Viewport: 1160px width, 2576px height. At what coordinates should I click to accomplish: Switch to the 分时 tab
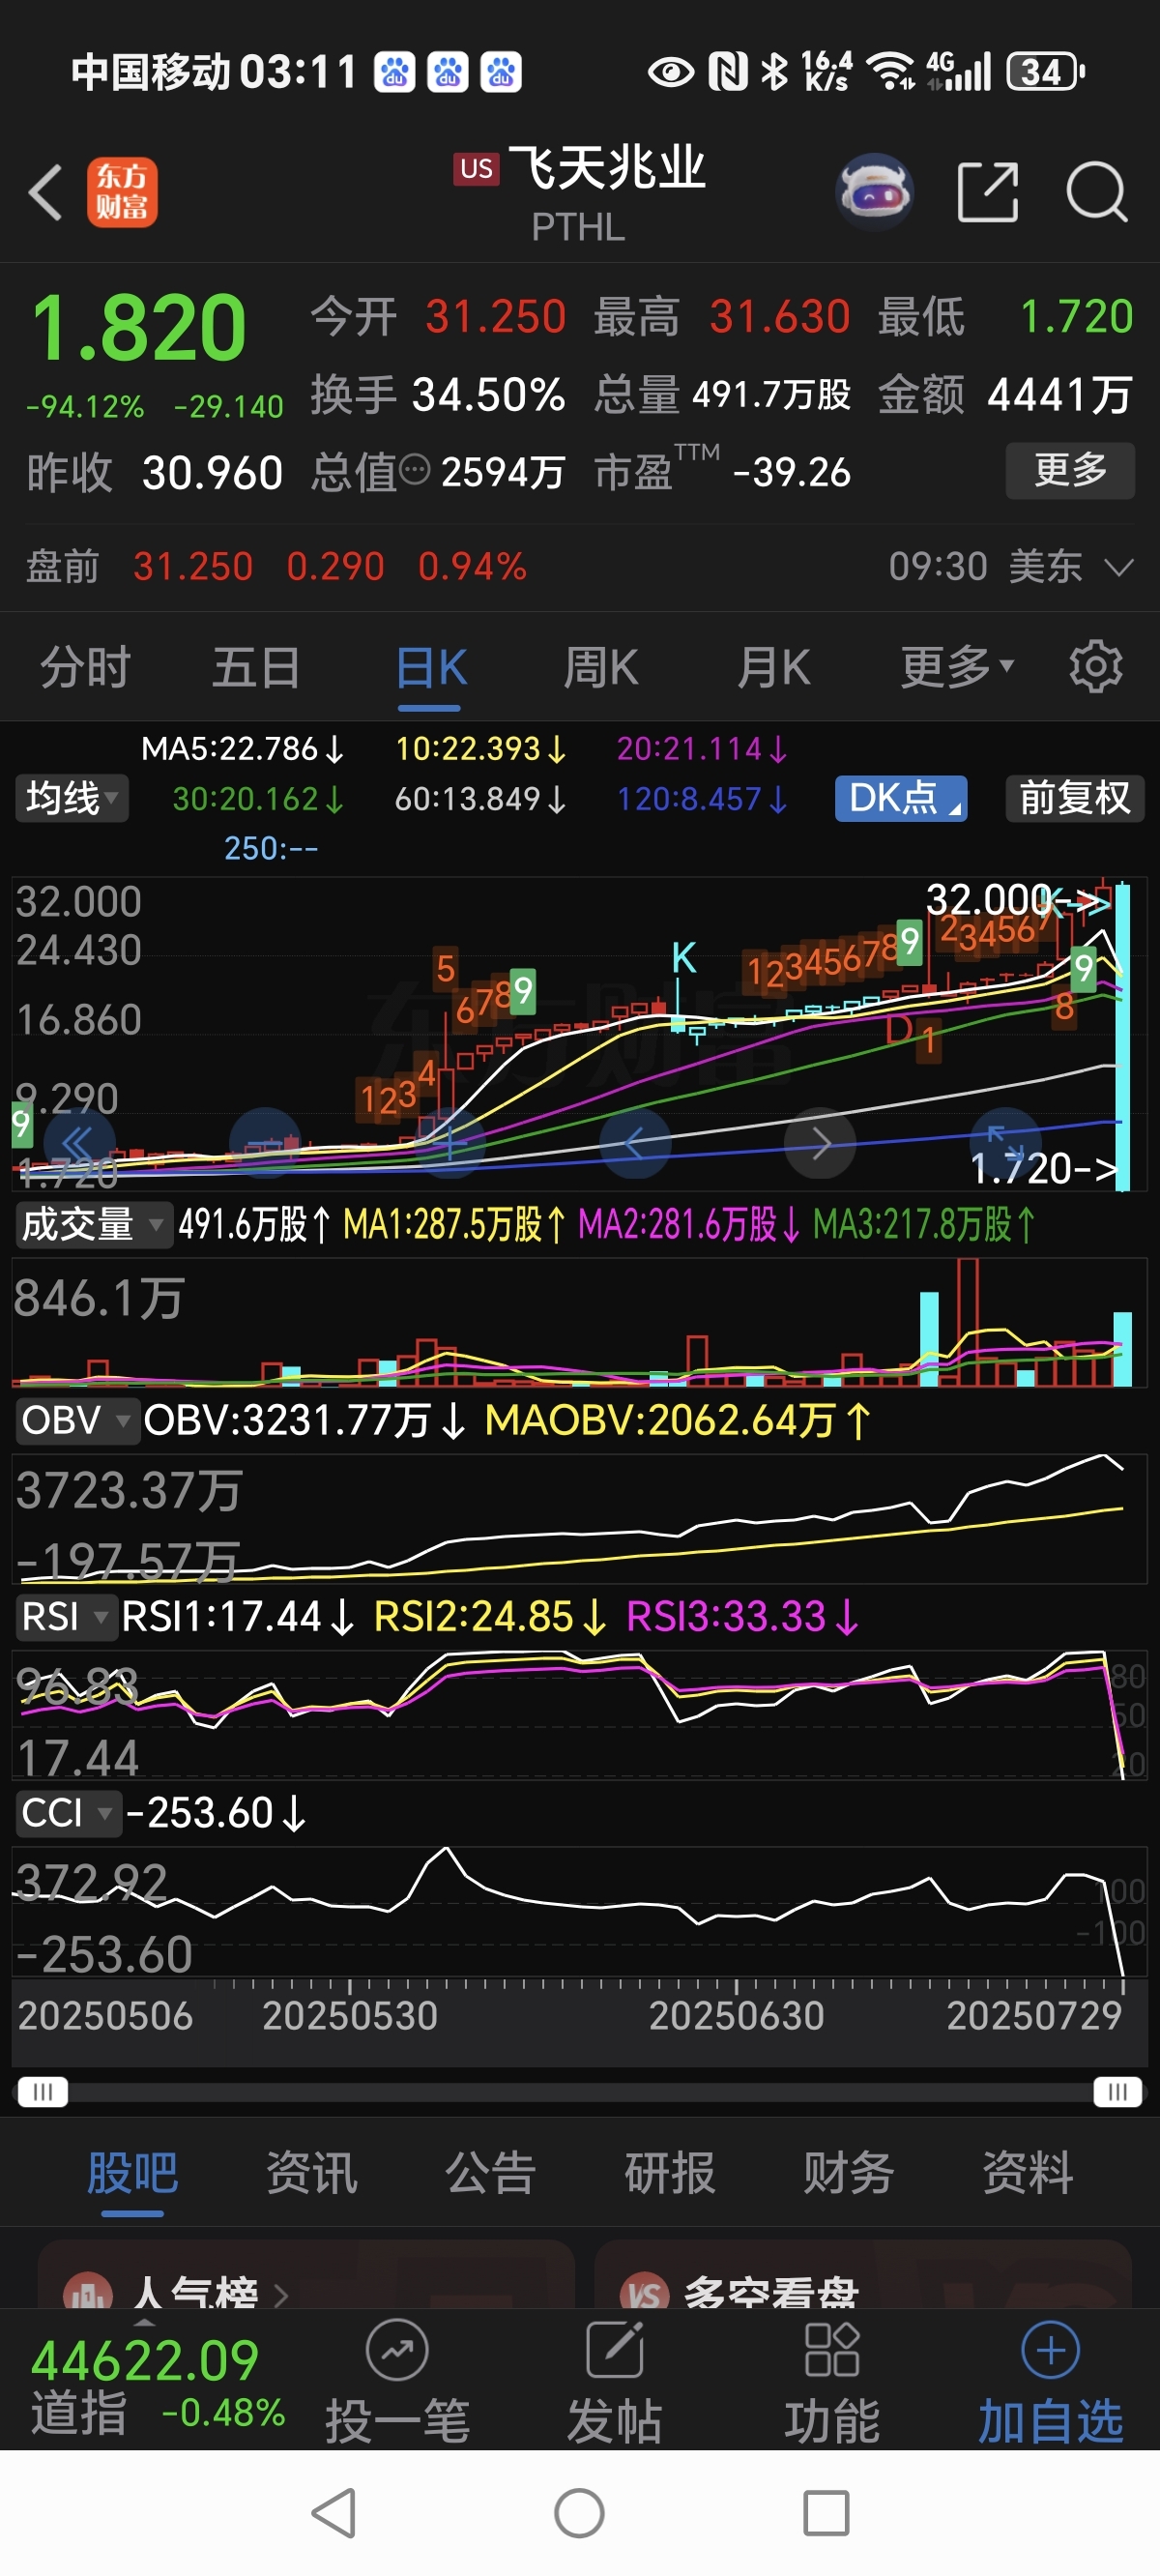tap(85, 666)
